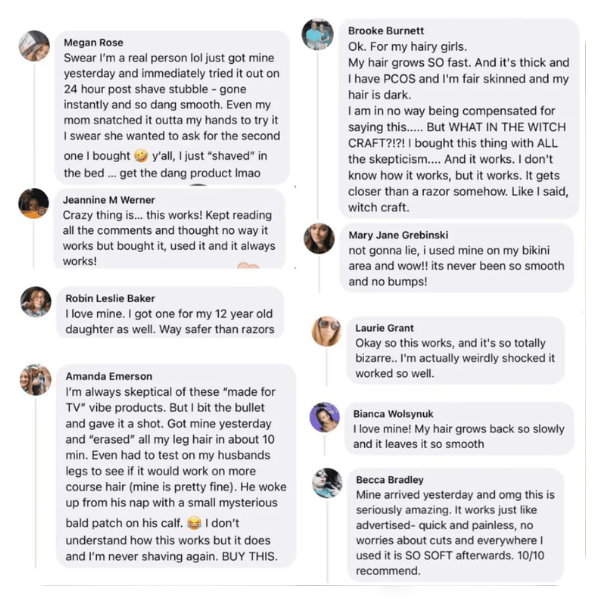
Task: Open Amanda Emerson's profile picture
Action: (36, 380)
